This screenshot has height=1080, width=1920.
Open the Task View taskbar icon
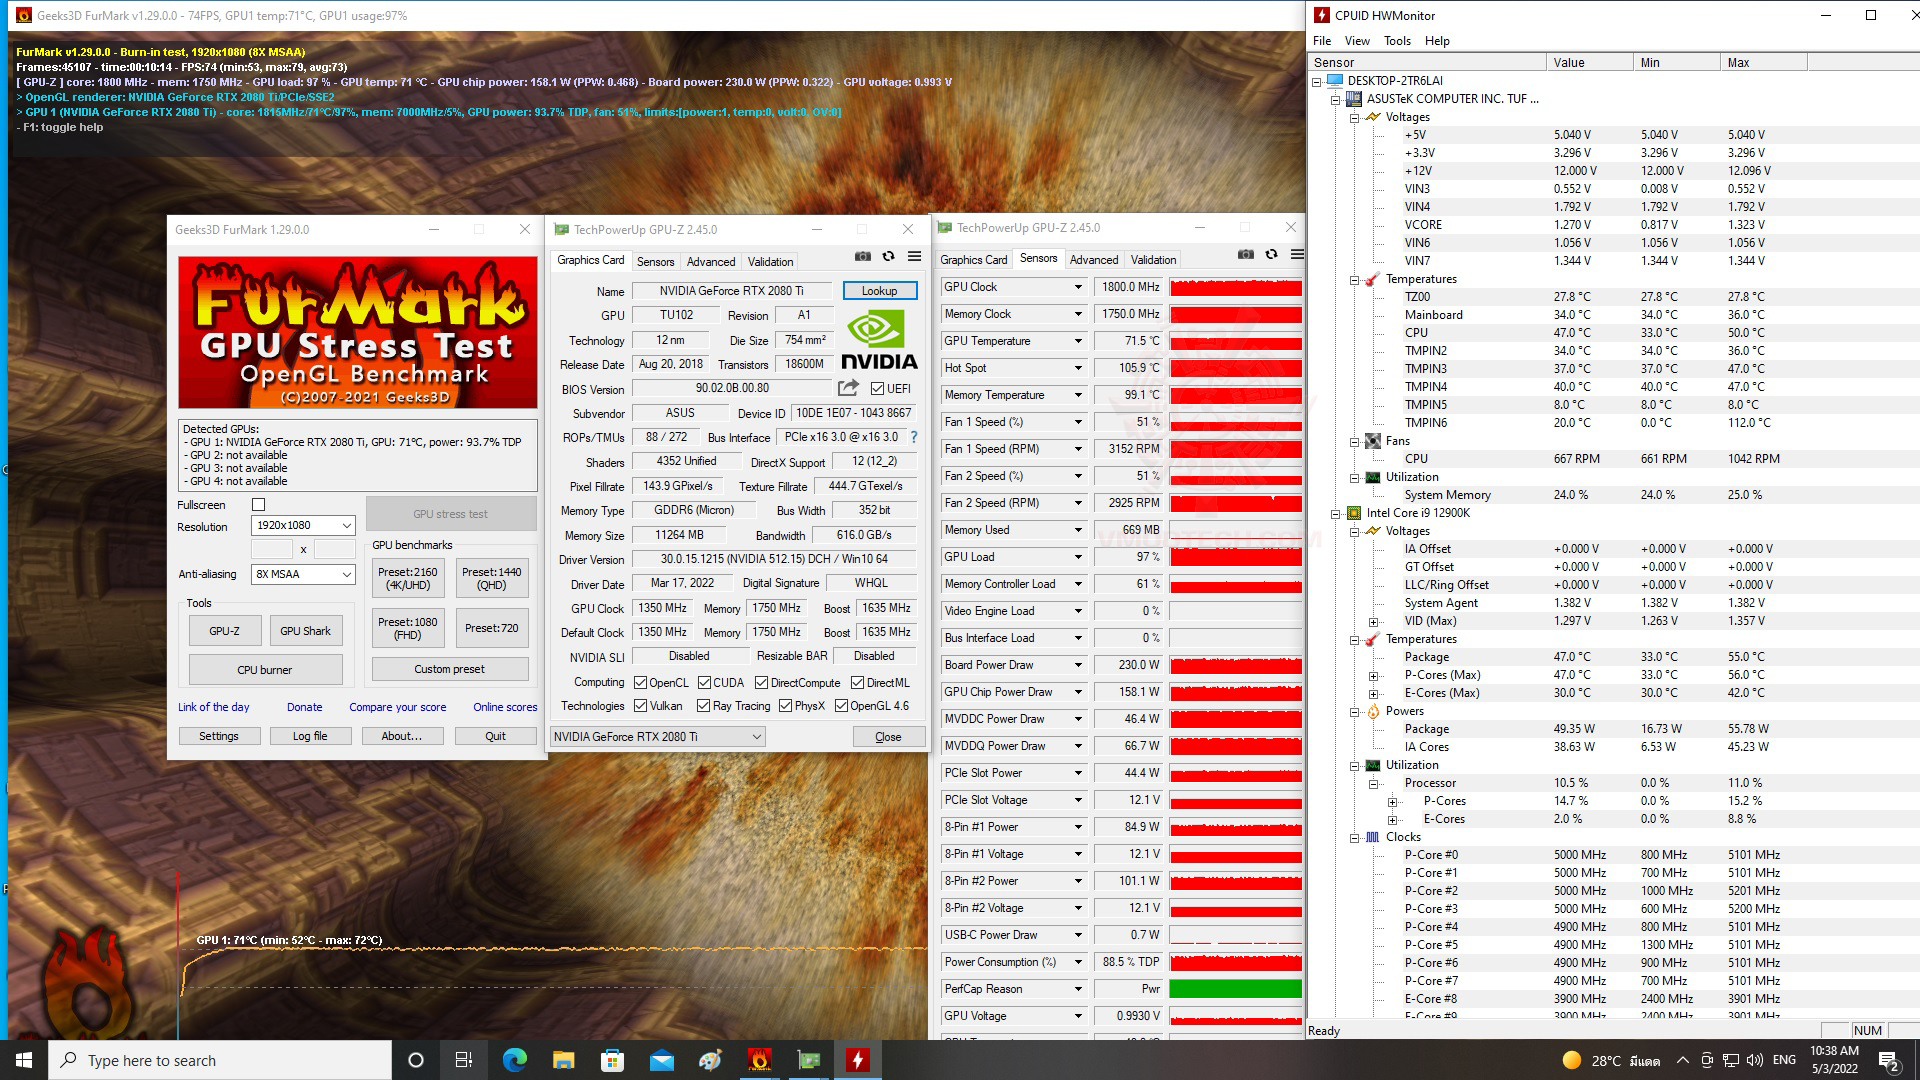463,1060
